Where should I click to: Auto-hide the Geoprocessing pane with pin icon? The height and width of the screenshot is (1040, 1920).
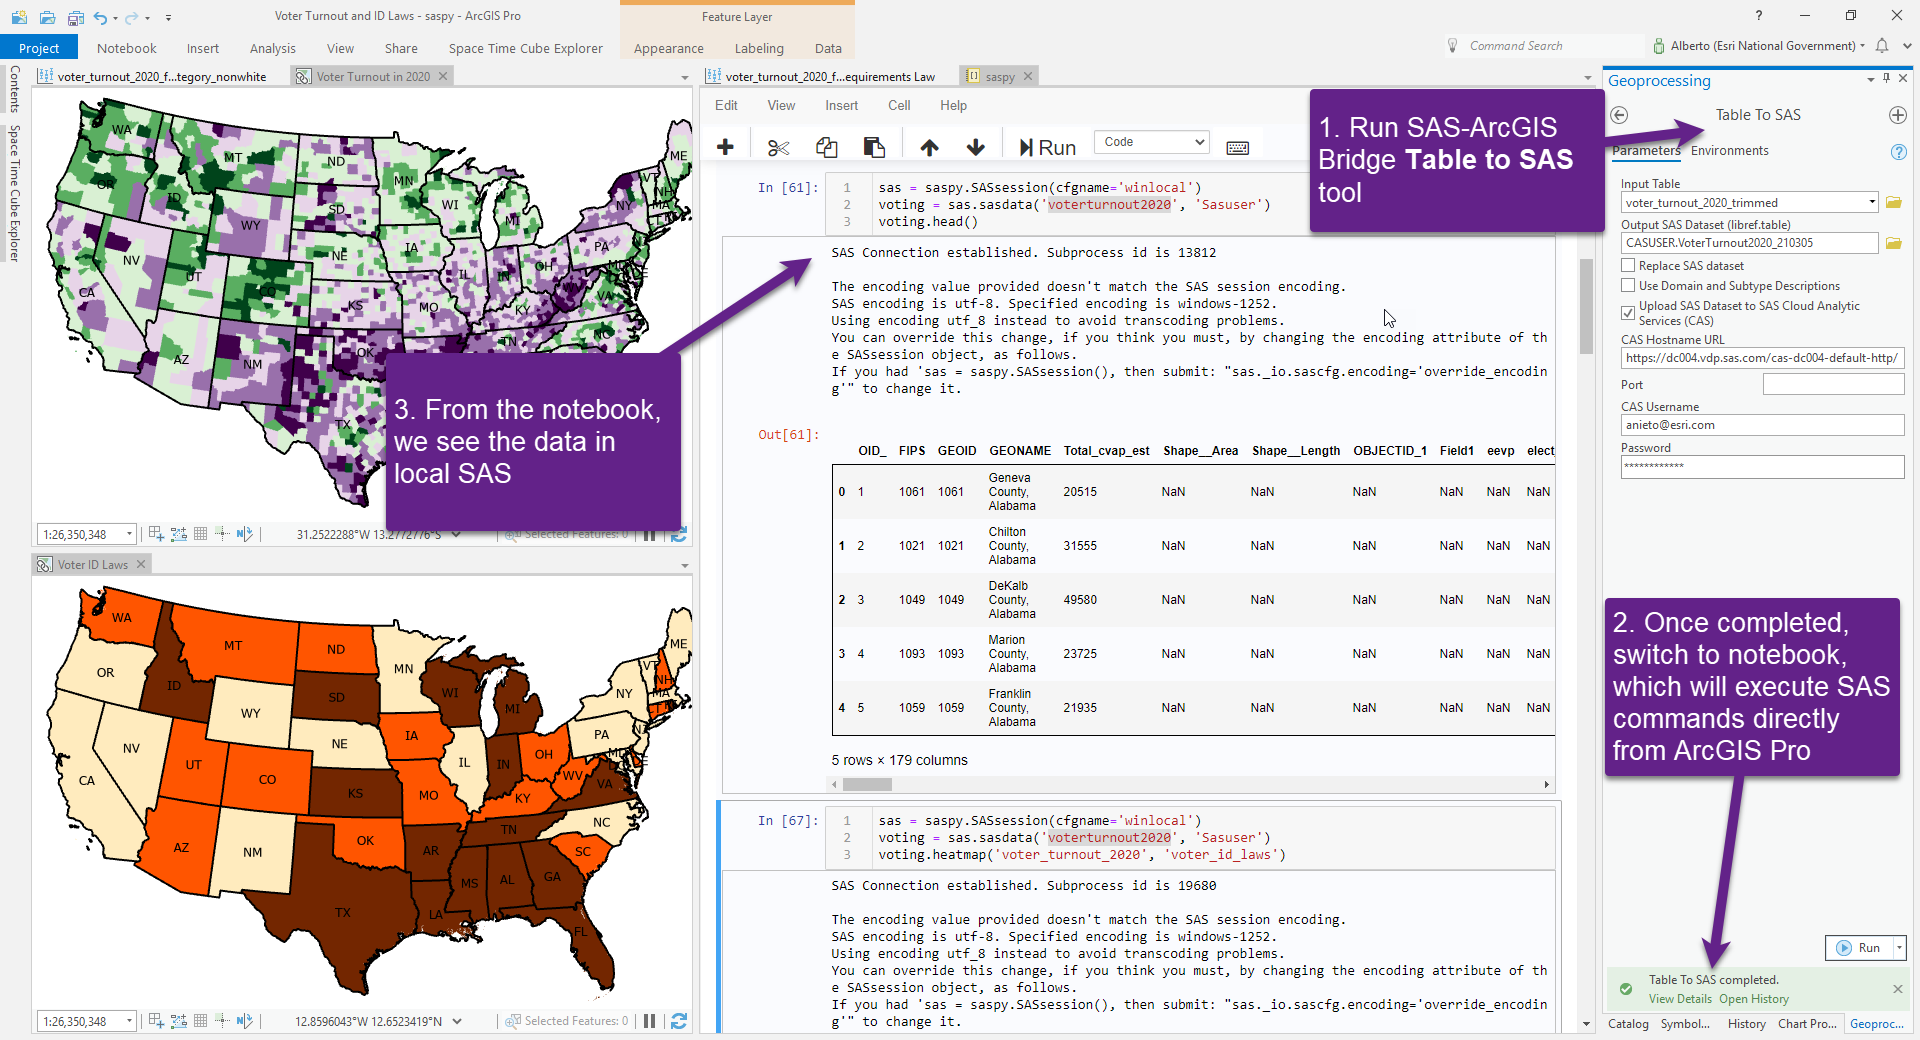(1886, 78)
